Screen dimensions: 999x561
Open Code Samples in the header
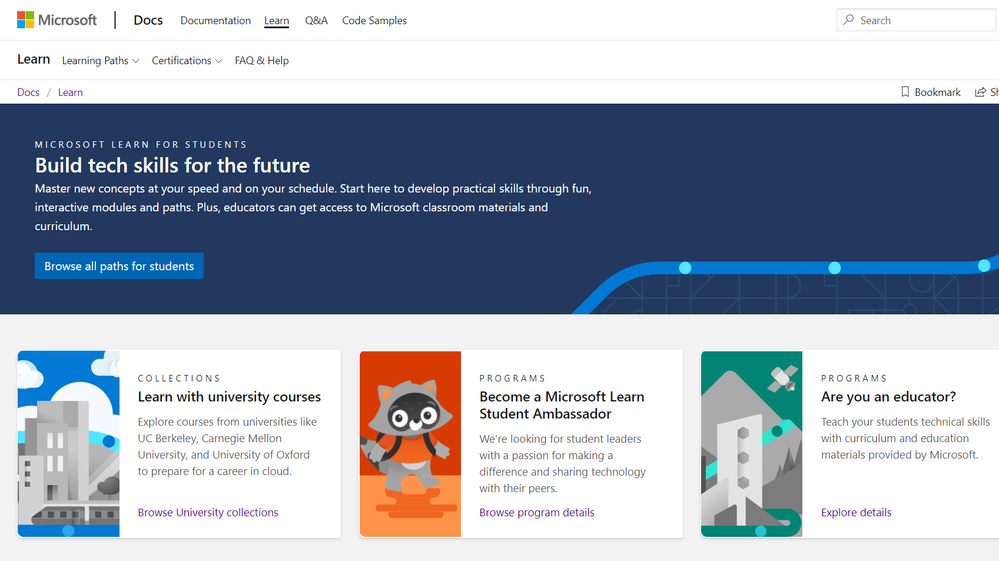(374, 20)
